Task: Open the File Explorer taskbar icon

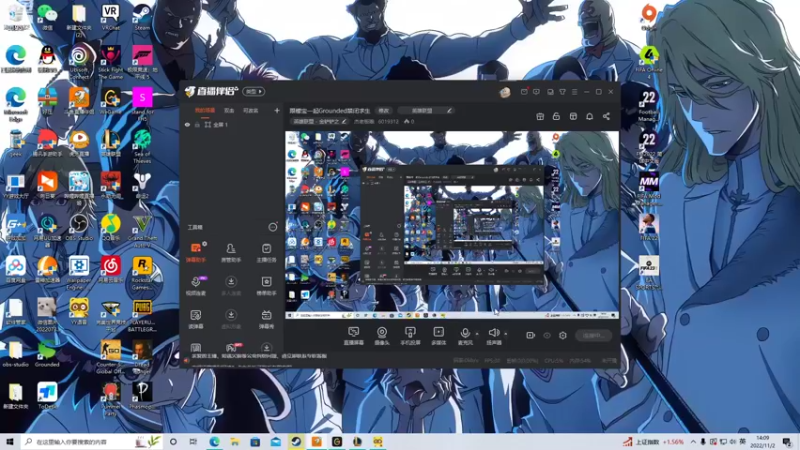Action: tap(235, 442)
